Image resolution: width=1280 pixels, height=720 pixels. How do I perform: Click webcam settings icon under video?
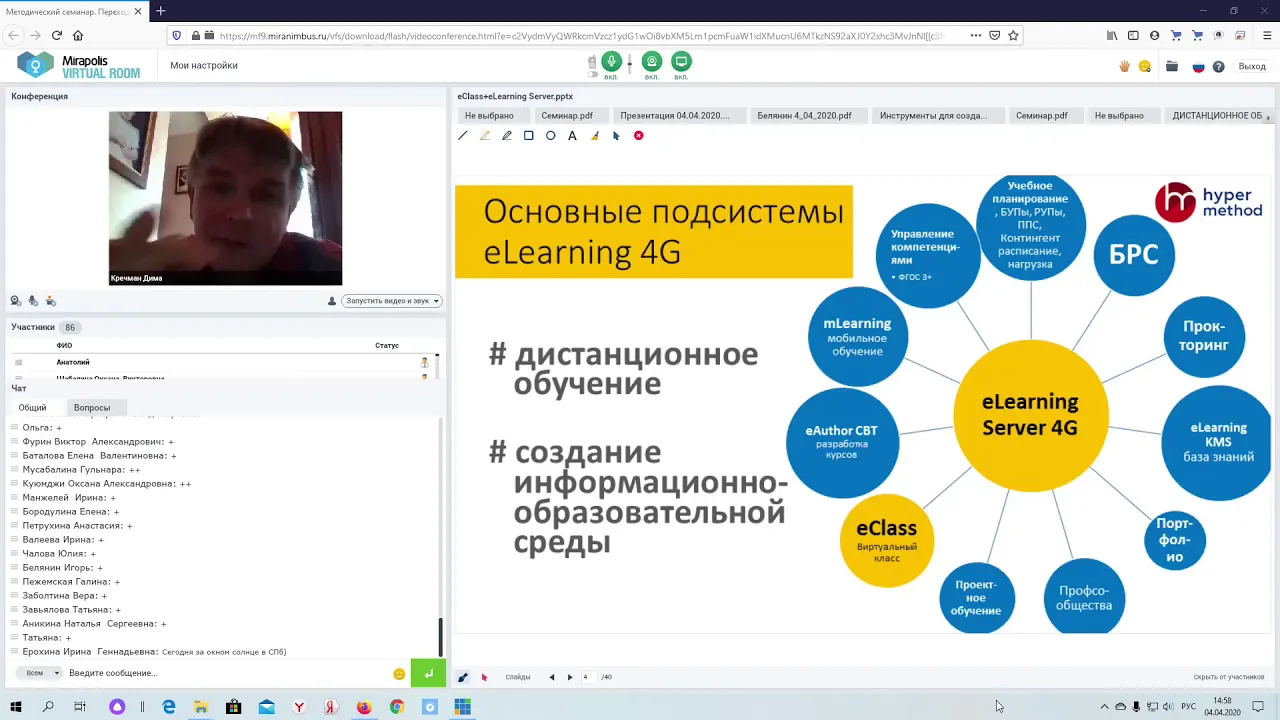(16, 300)
